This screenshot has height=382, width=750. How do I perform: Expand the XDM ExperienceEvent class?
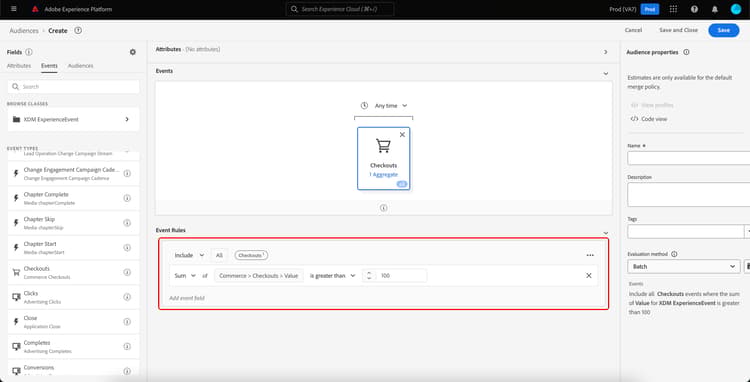click(127, 120)
